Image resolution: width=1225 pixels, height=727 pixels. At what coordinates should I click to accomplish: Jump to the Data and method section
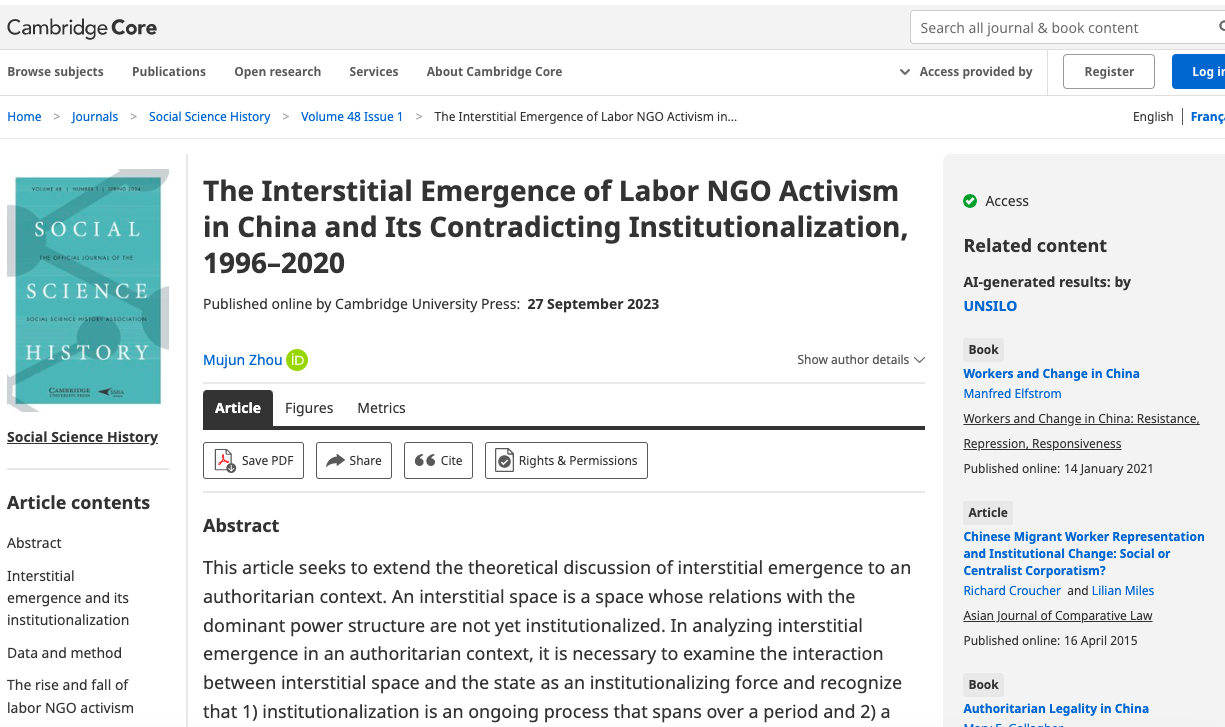[64, 653]
